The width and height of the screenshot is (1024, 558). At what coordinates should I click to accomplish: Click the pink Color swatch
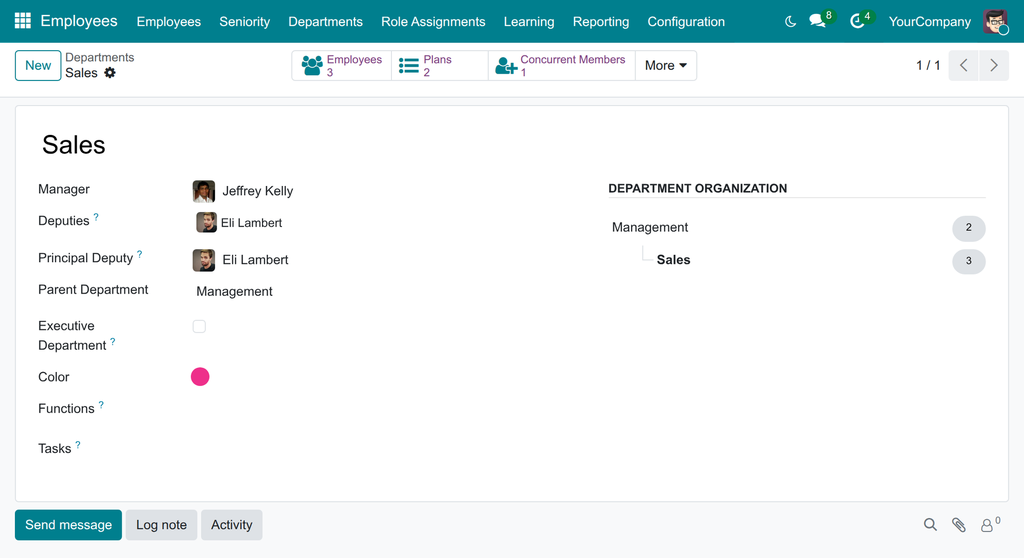click(200, 376)
